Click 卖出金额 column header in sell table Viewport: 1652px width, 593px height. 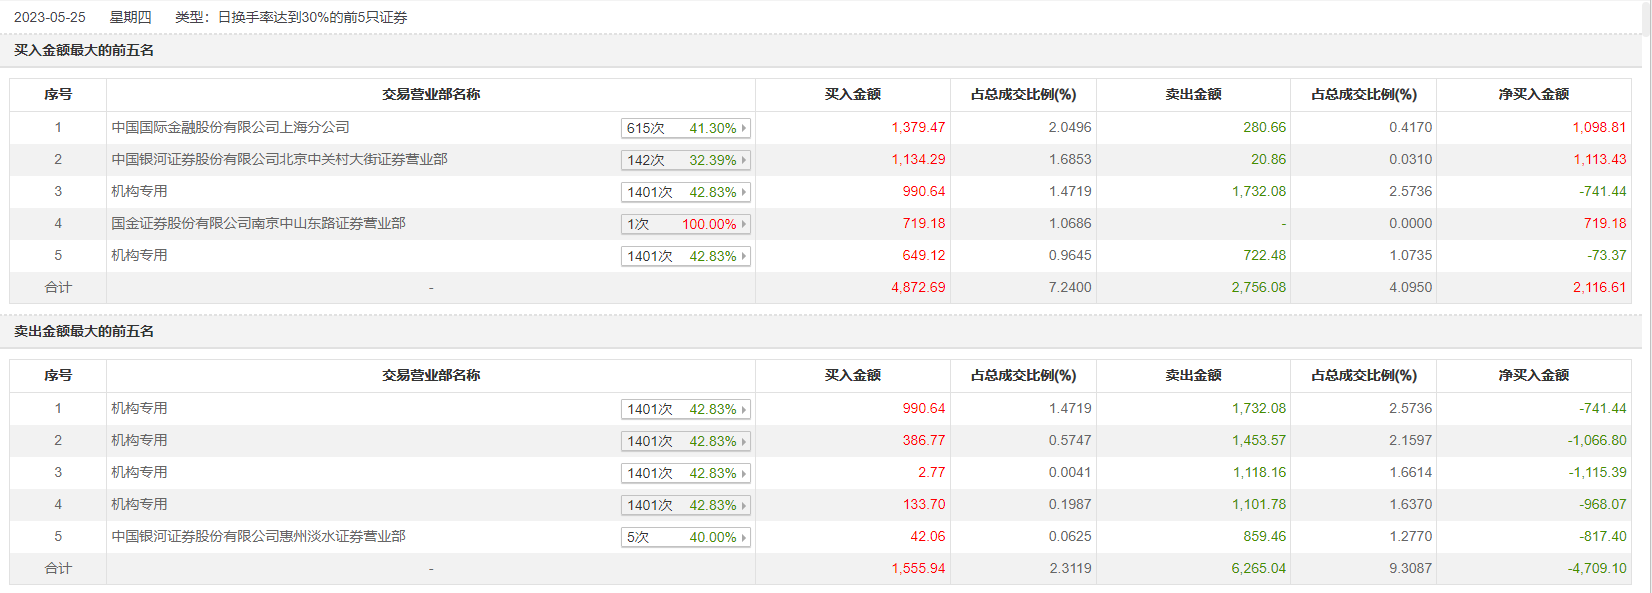(1193, 375)
